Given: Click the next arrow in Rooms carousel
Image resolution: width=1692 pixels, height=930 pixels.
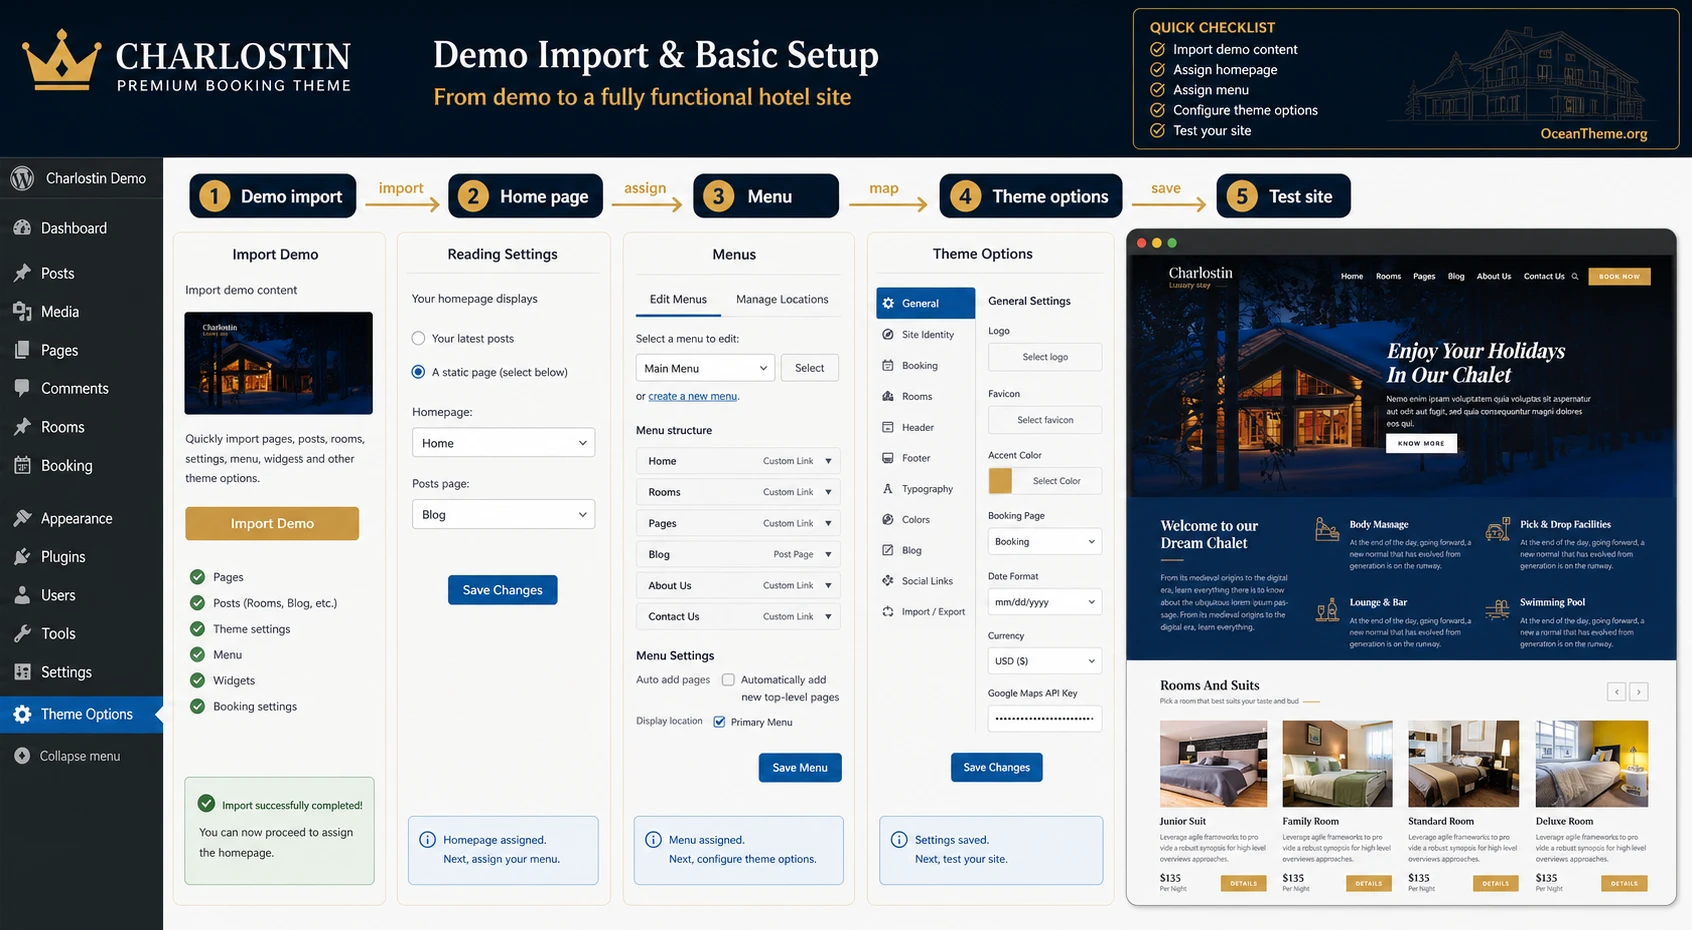Looking at the screenshot, I should coord(1638,692).
